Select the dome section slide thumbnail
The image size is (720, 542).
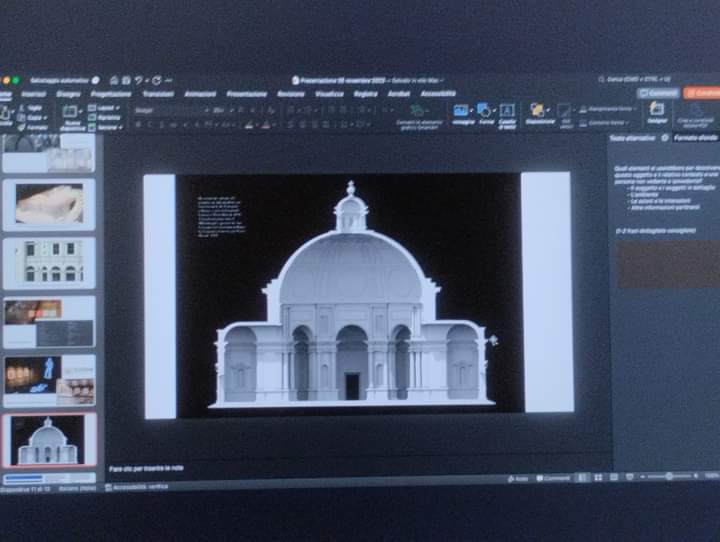tap(49, 440)
